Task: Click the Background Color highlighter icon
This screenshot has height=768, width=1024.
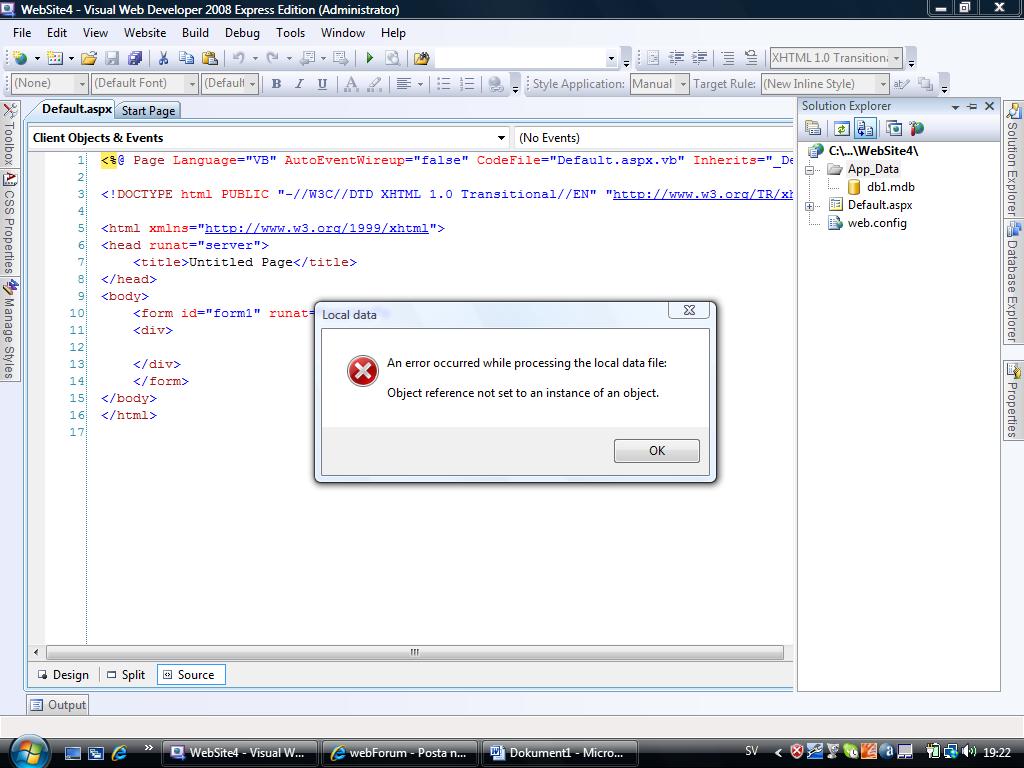Action: 375,84
